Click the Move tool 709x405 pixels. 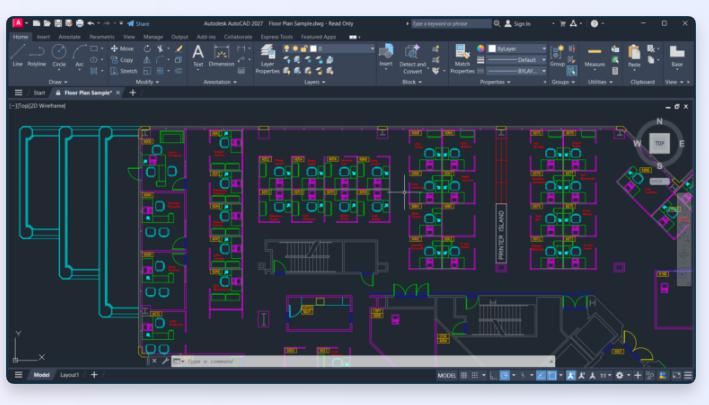[x=122, y=48]
